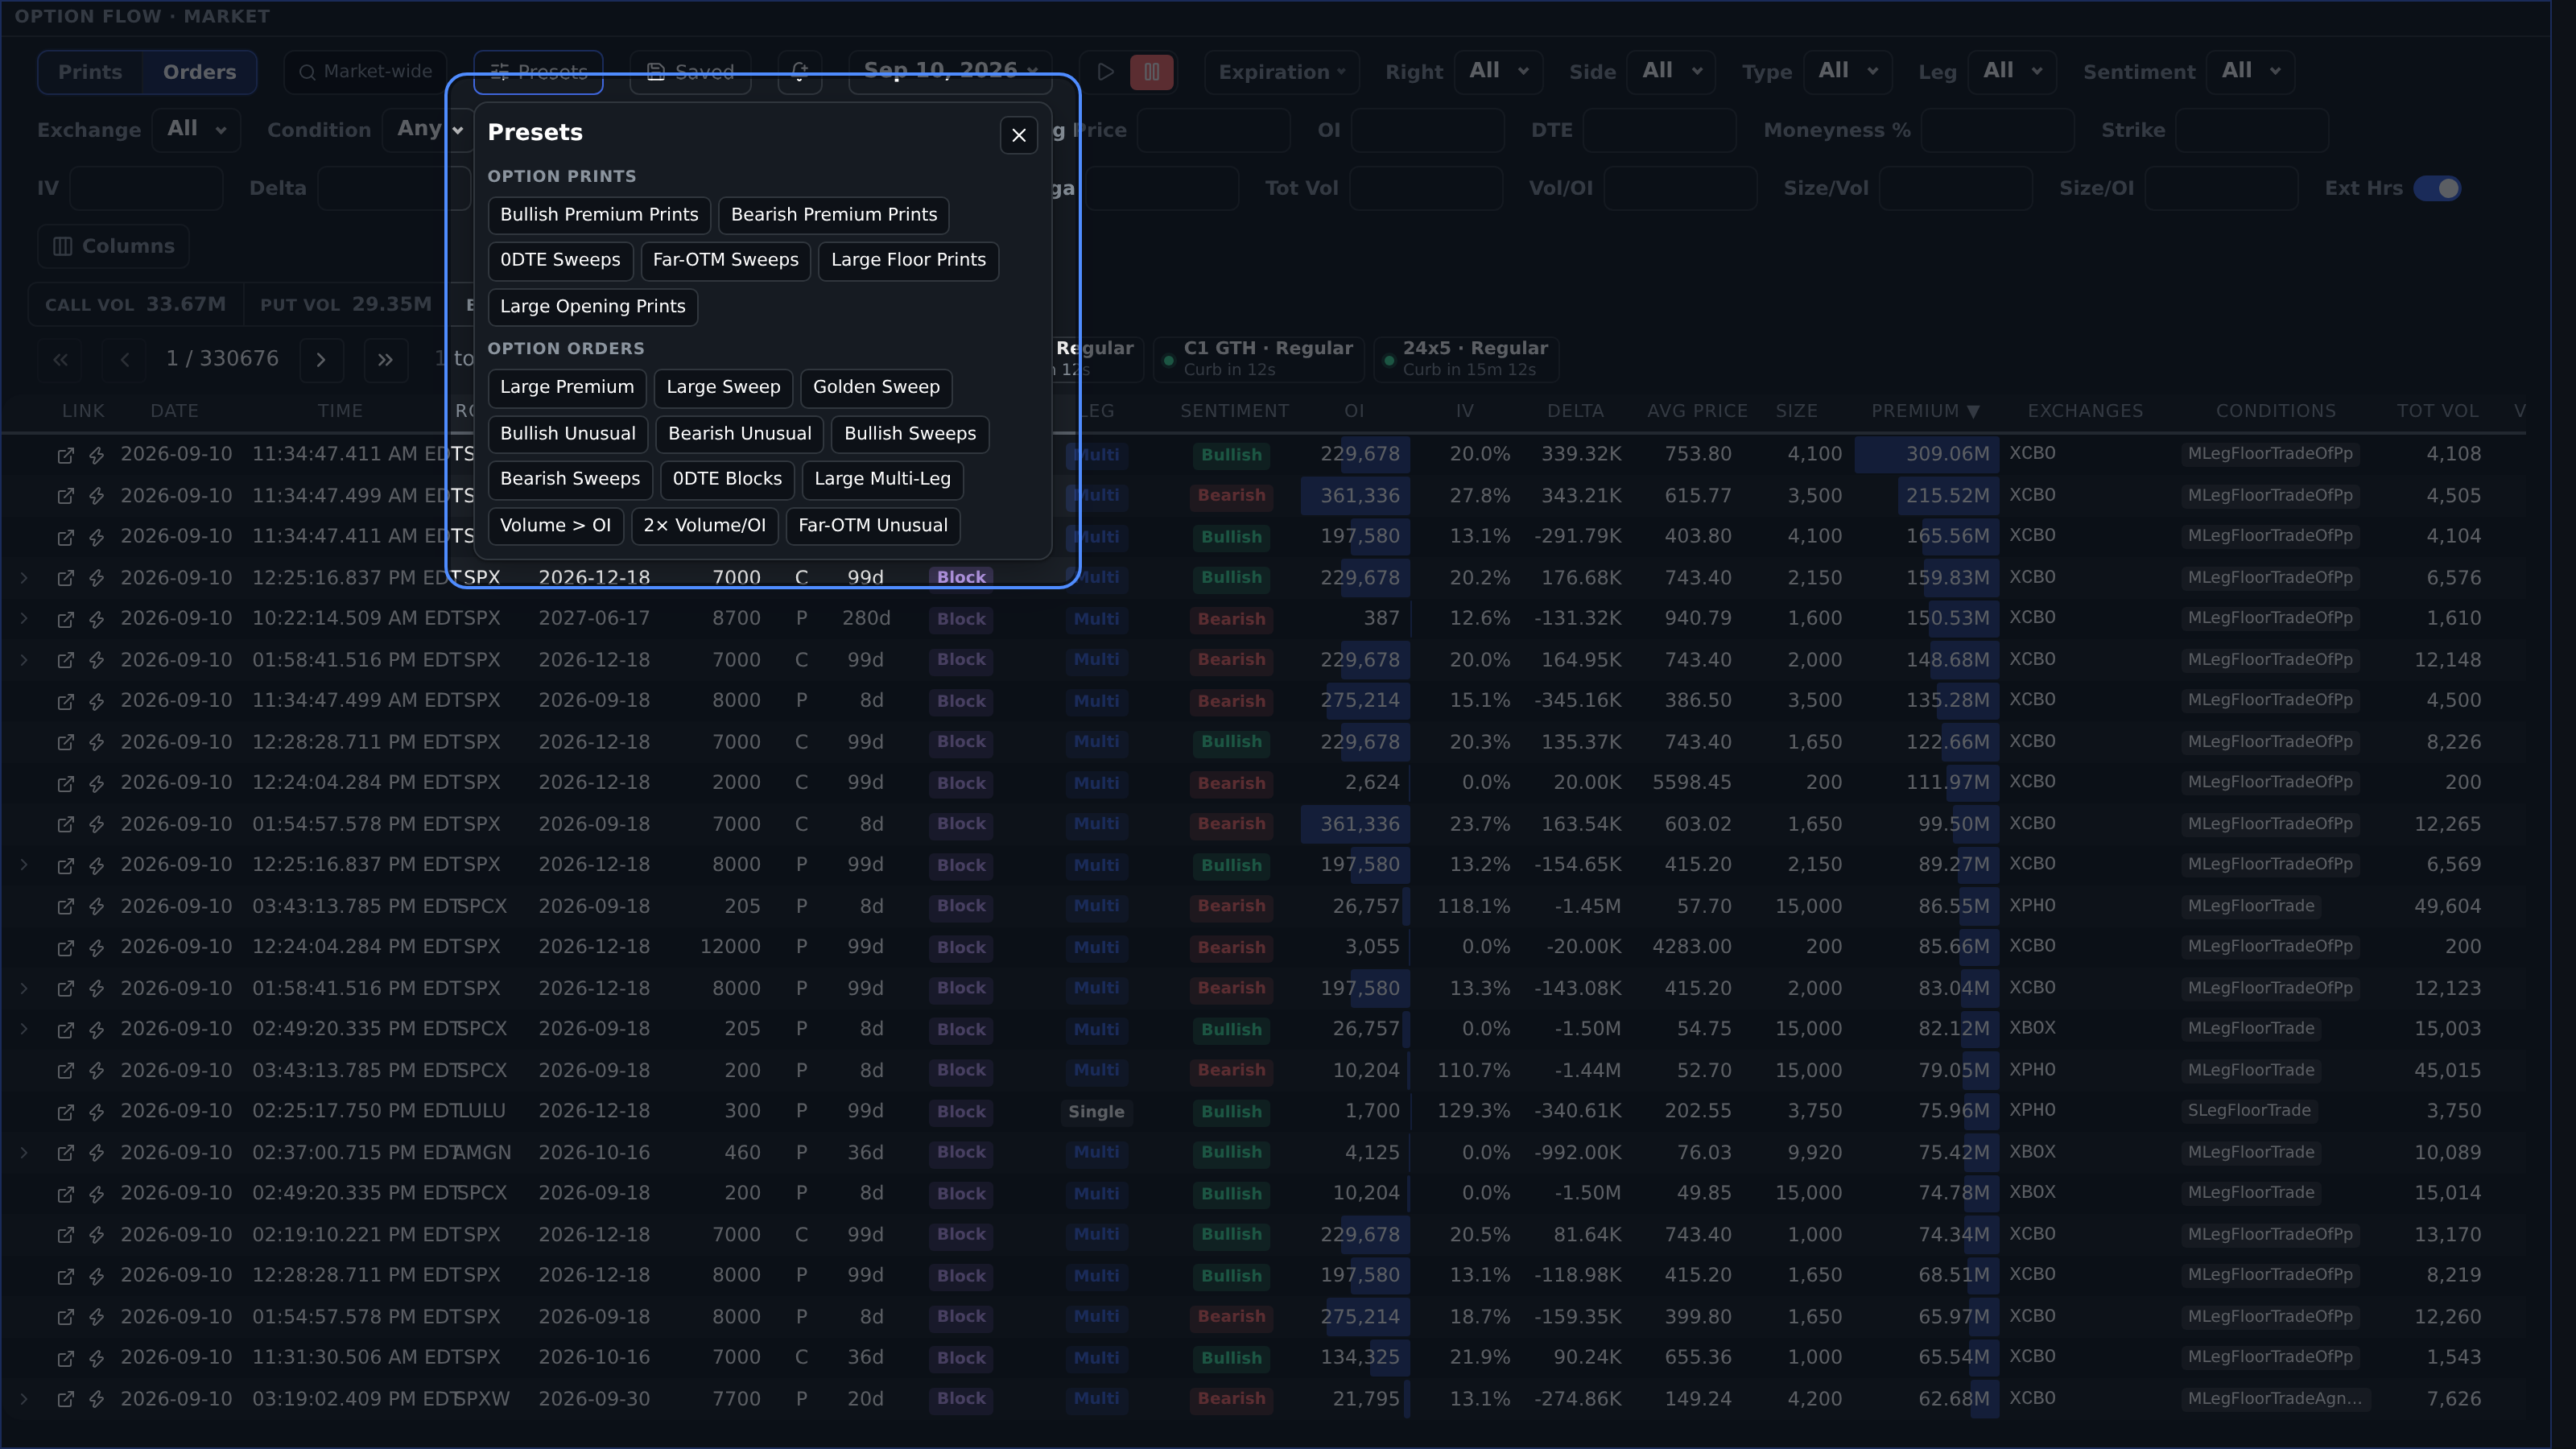2576x1449 pixels.
Task: Close the Presets popup
Action: tap(1018, 135)
